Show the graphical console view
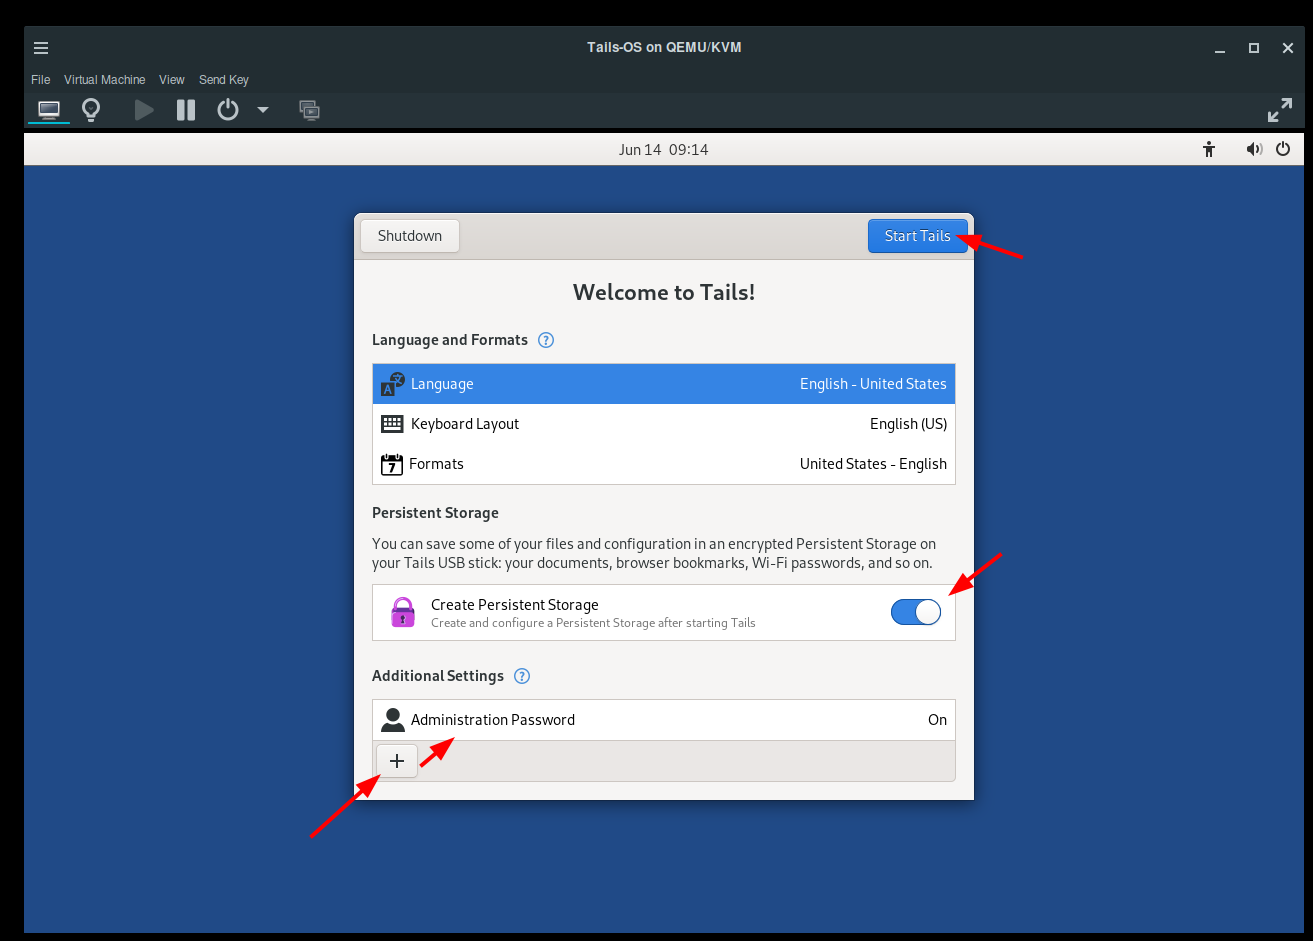The width and height of the screenshot is (1313, 941). [49, 110]
